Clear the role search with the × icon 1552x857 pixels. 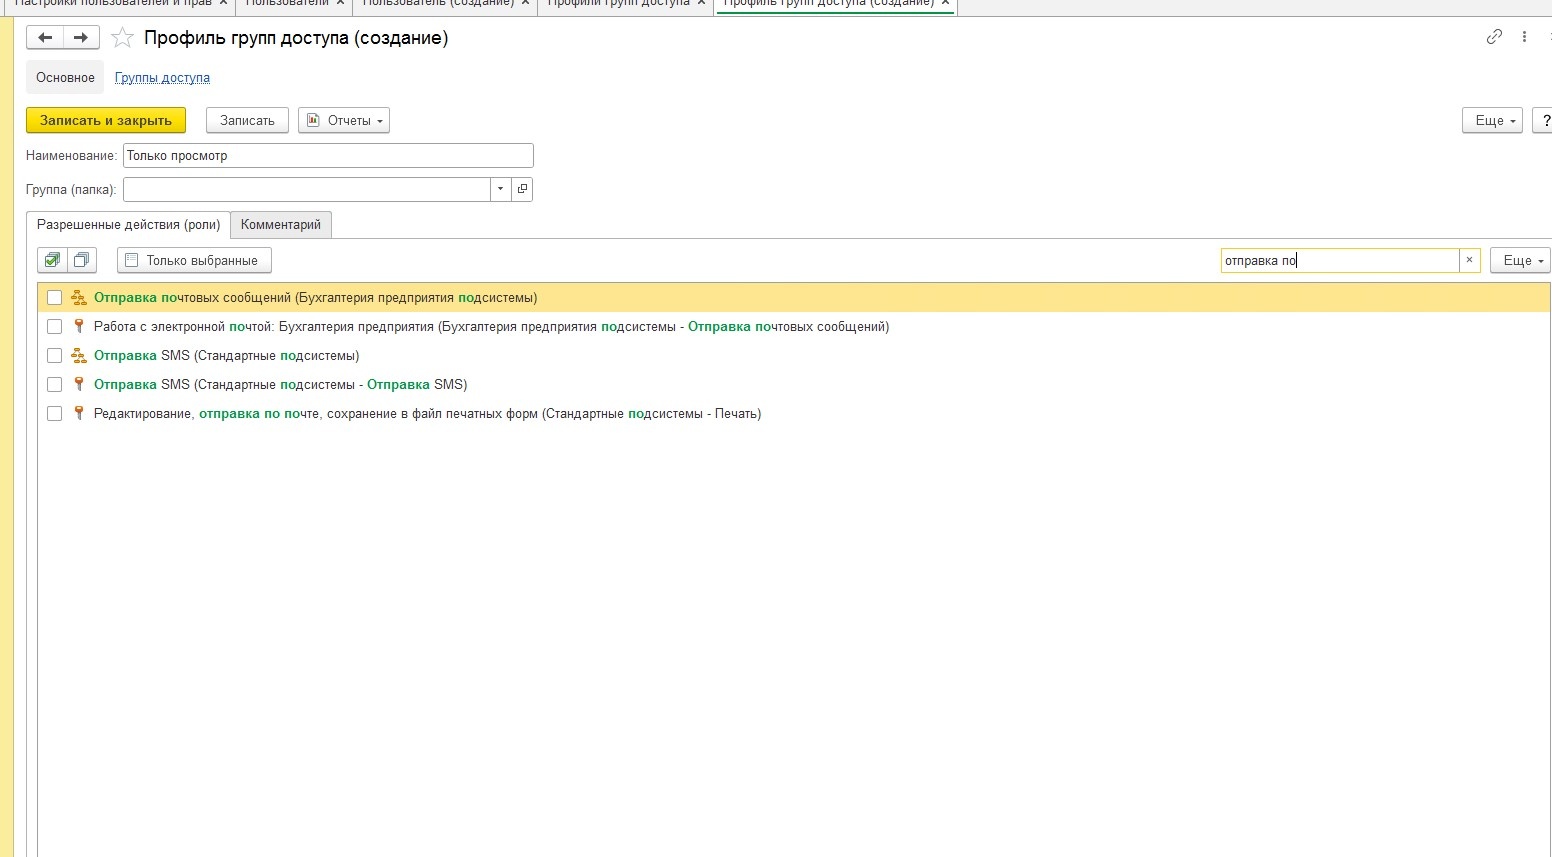[1469, 260]
